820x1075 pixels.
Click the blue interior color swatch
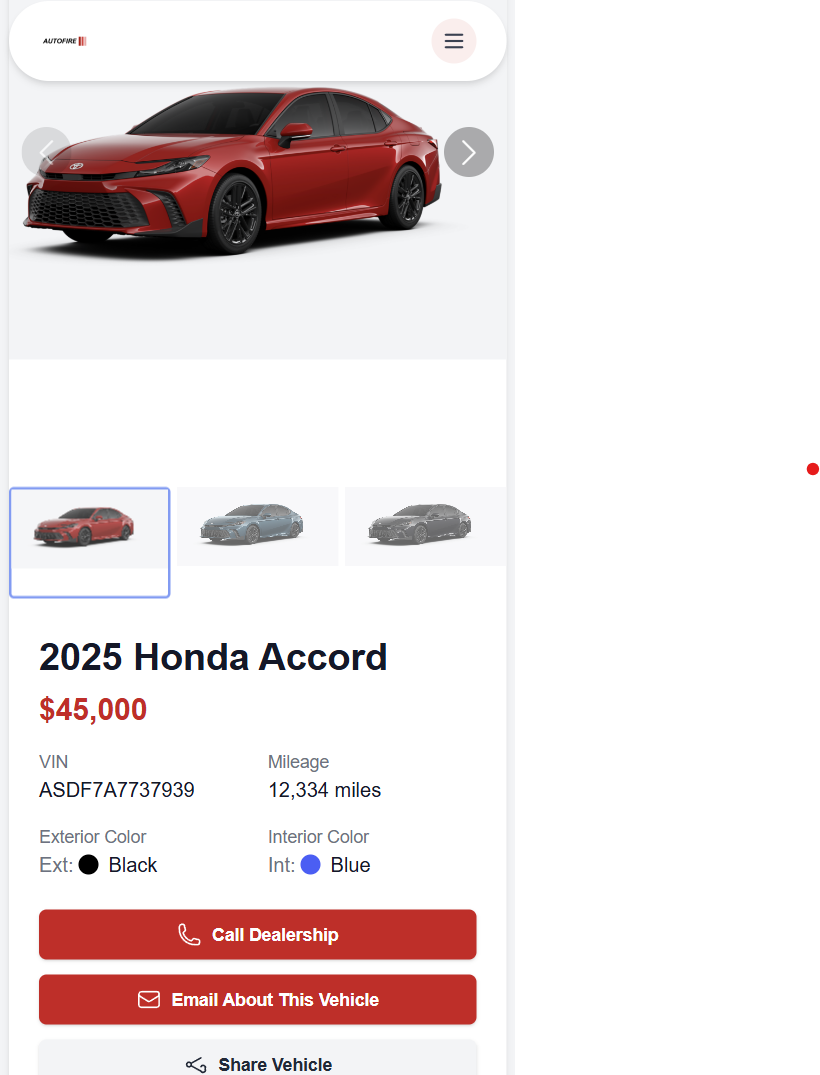point(311,865)
